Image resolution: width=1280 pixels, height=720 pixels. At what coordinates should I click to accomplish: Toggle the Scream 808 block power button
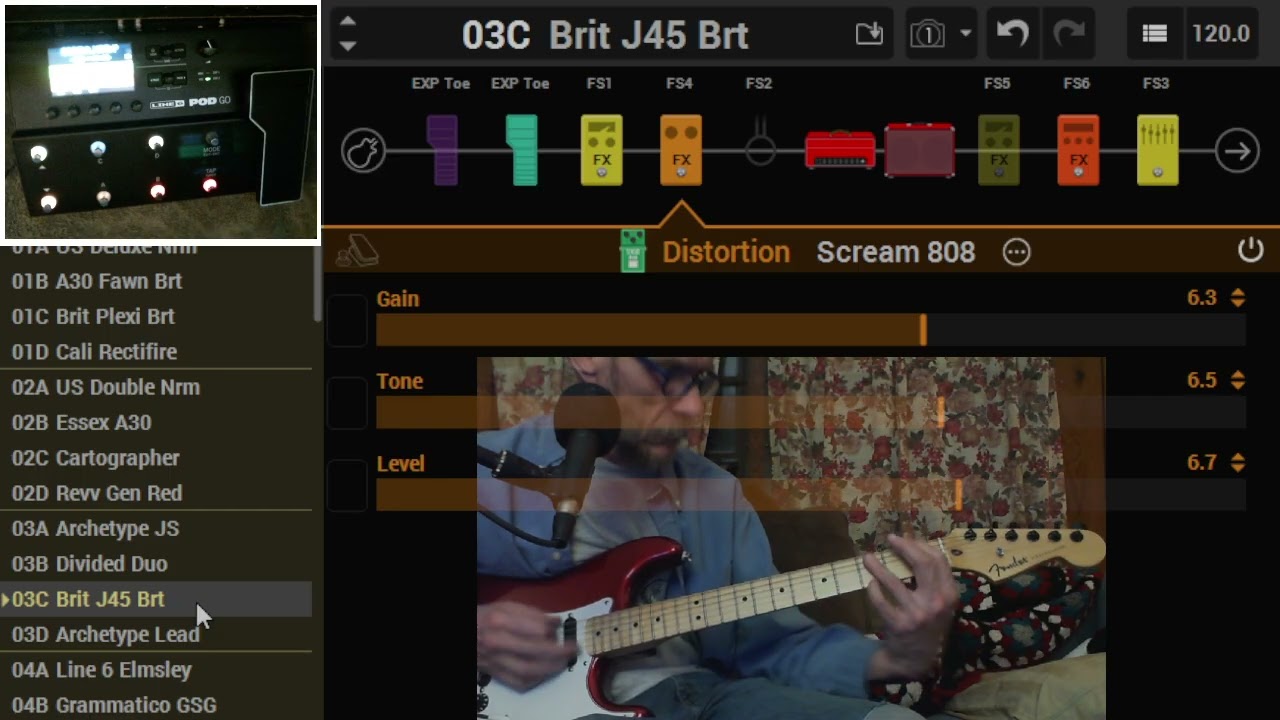[x=1251, y=250]
